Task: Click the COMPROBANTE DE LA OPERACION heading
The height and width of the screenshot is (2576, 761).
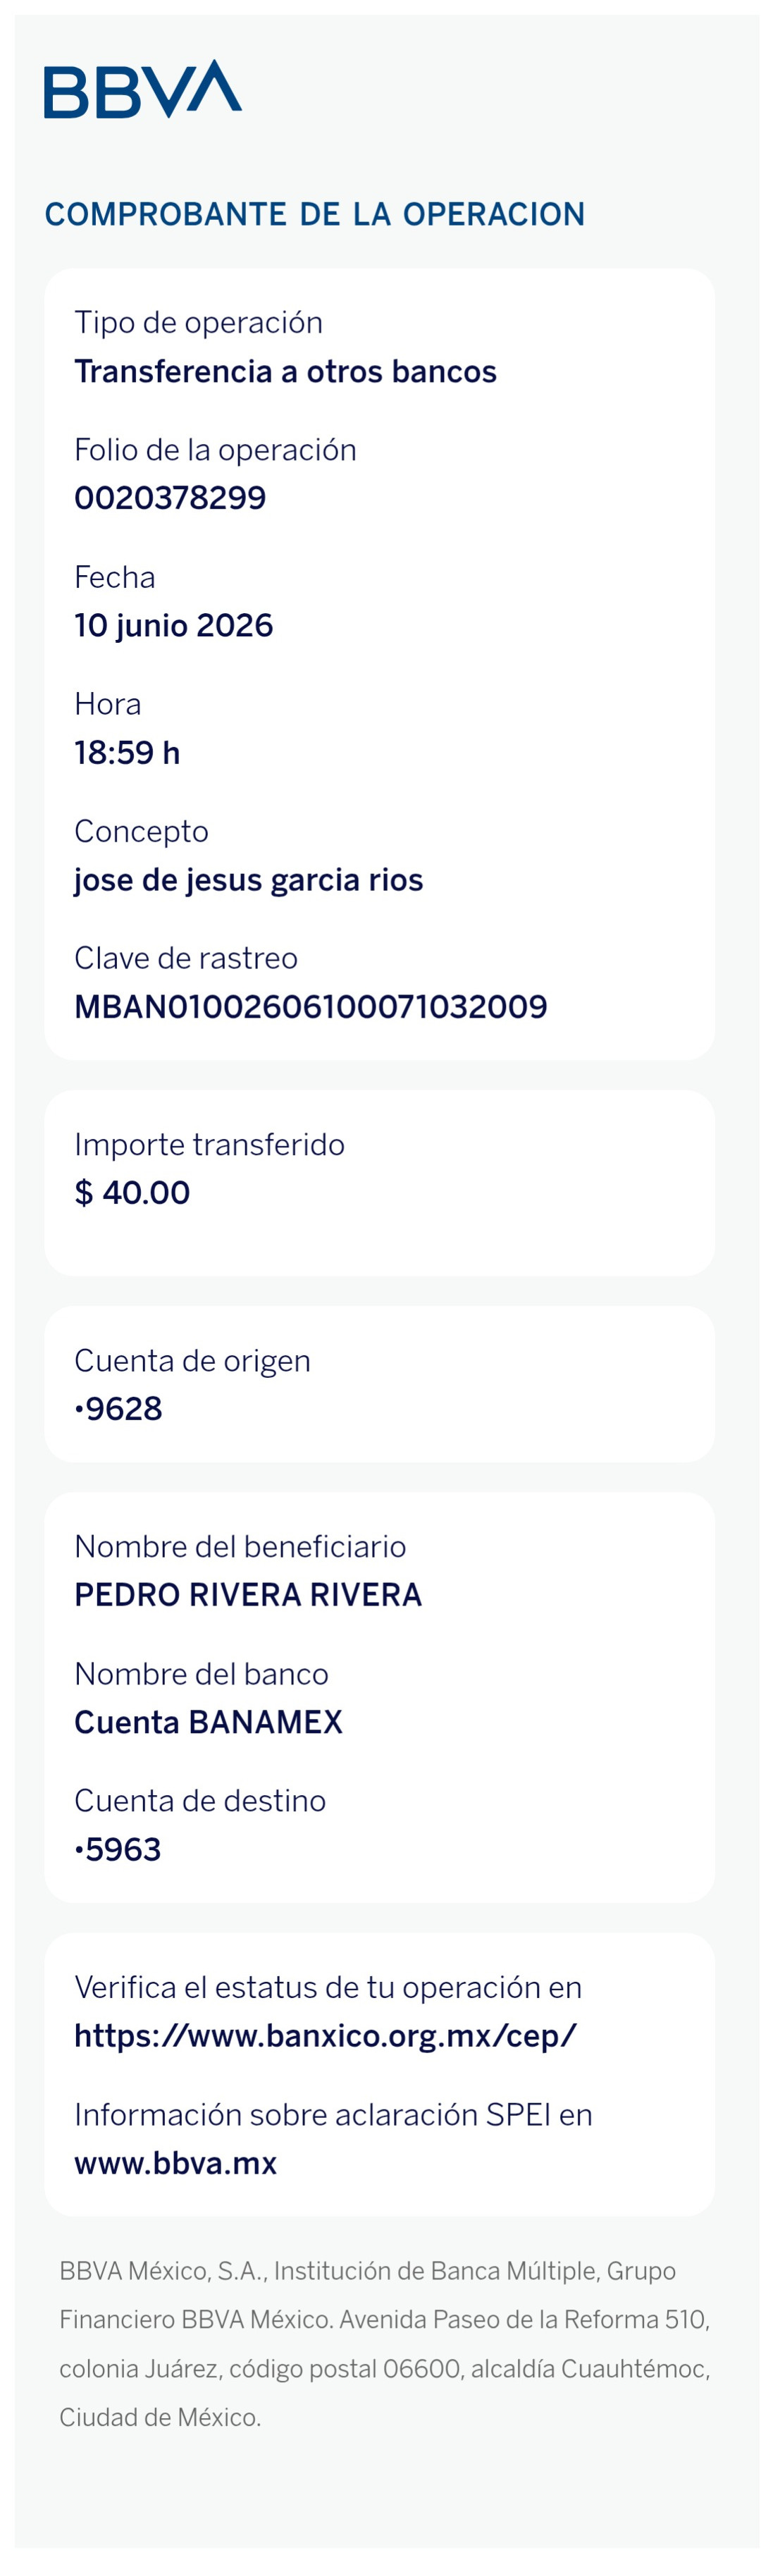Action: pyautogui.click(x=315, y=214)
